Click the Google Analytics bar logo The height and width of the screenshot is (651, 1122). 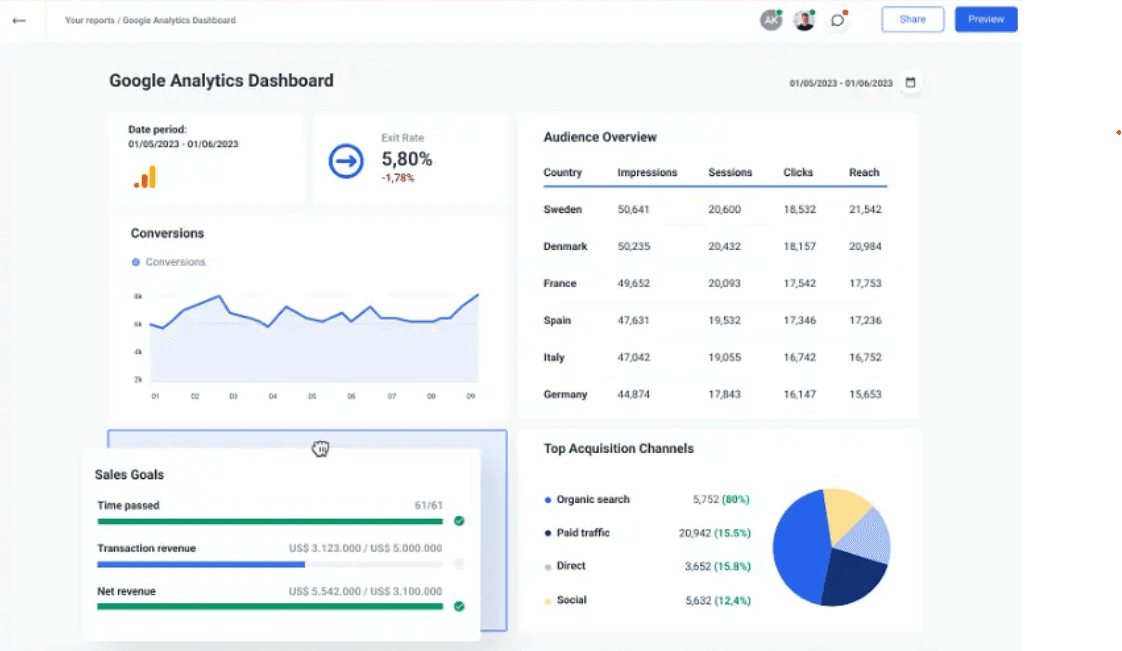[x=145, y=177]
